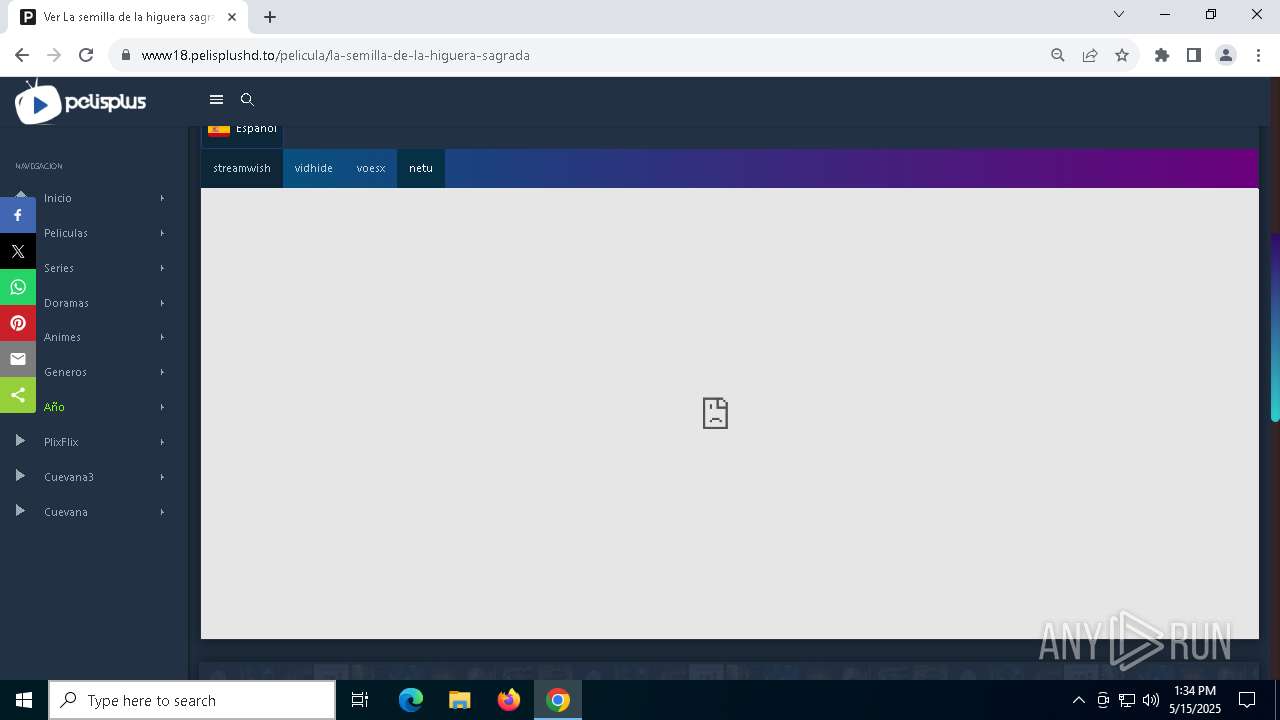Screen dimensions: 1280x720
Task: Open the Peliculas navigation link
Action: [66, 233]
